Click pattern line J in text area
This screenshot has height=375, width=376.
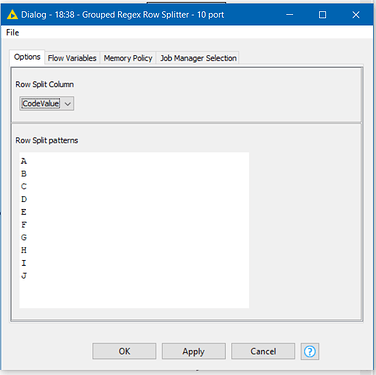pos(24,276)
